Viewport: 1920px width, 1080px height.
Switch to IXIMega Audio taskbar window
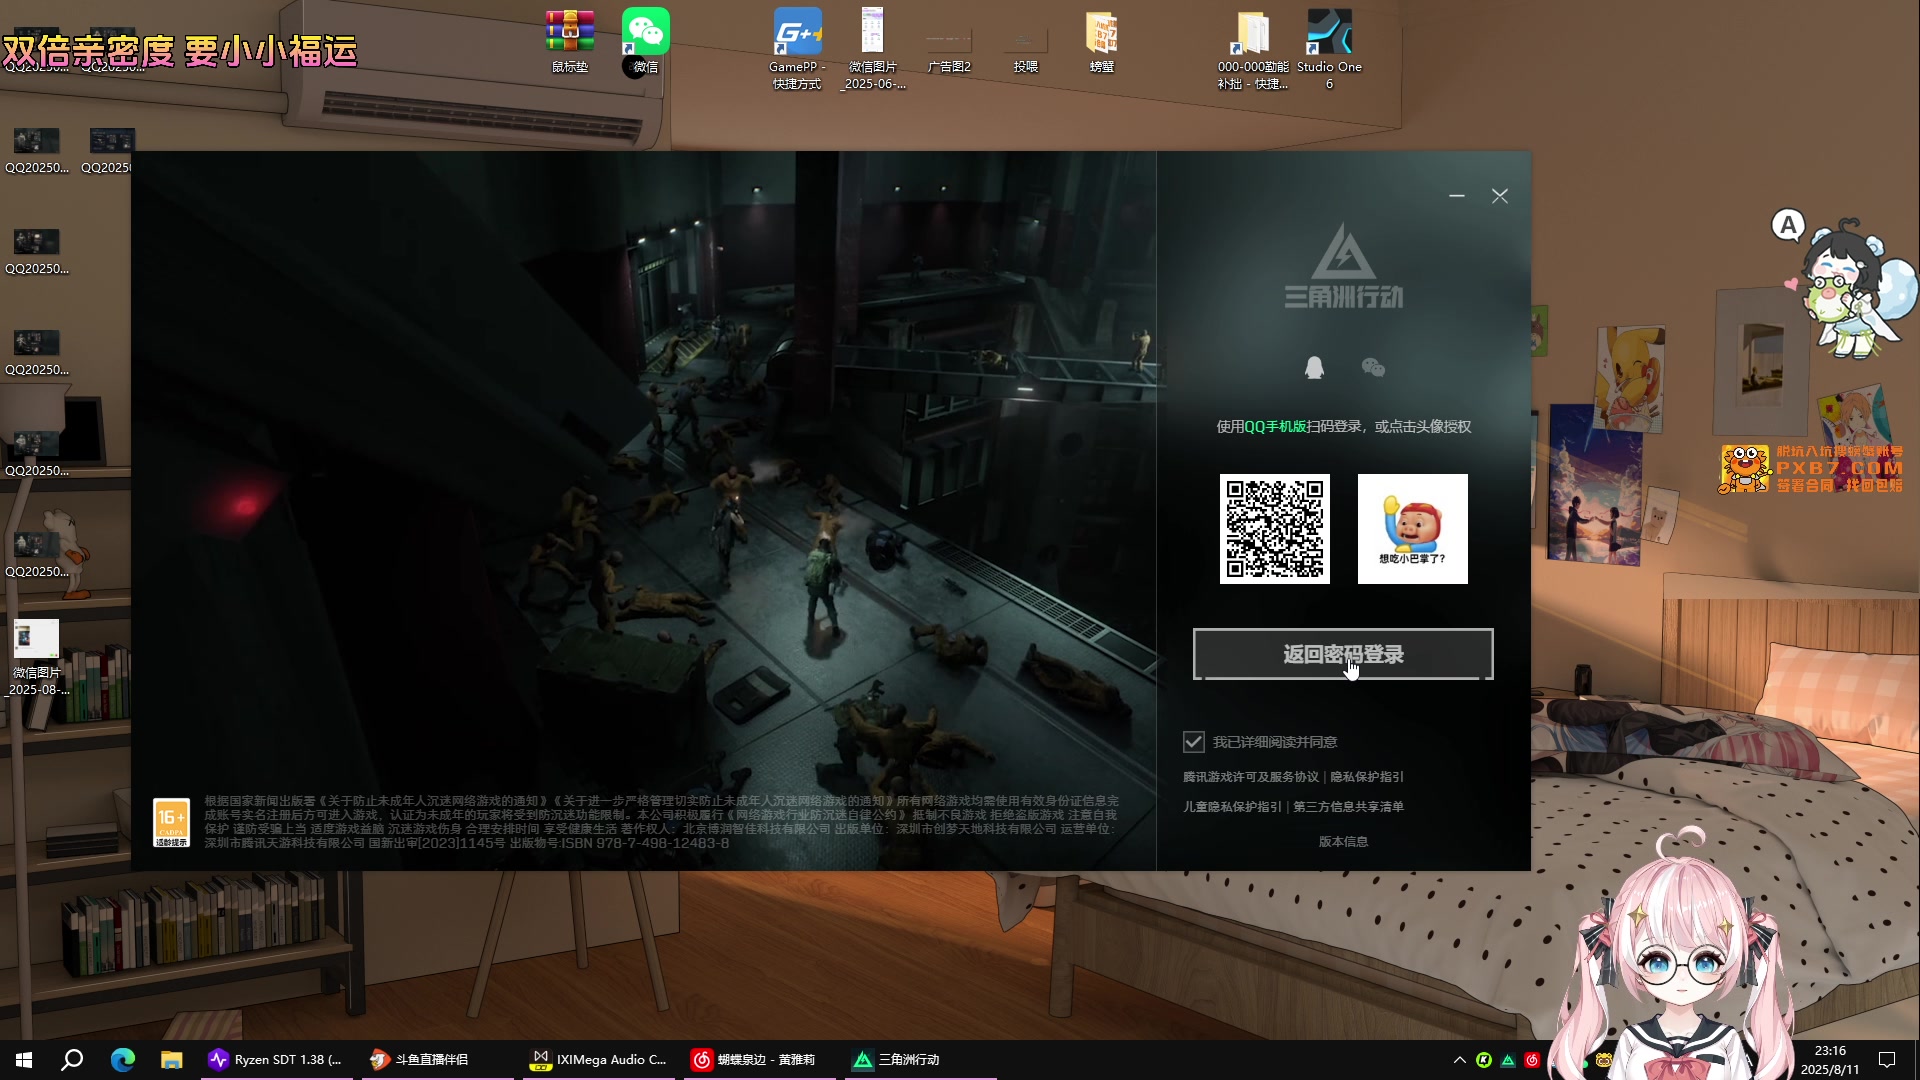click(600, 1060)
